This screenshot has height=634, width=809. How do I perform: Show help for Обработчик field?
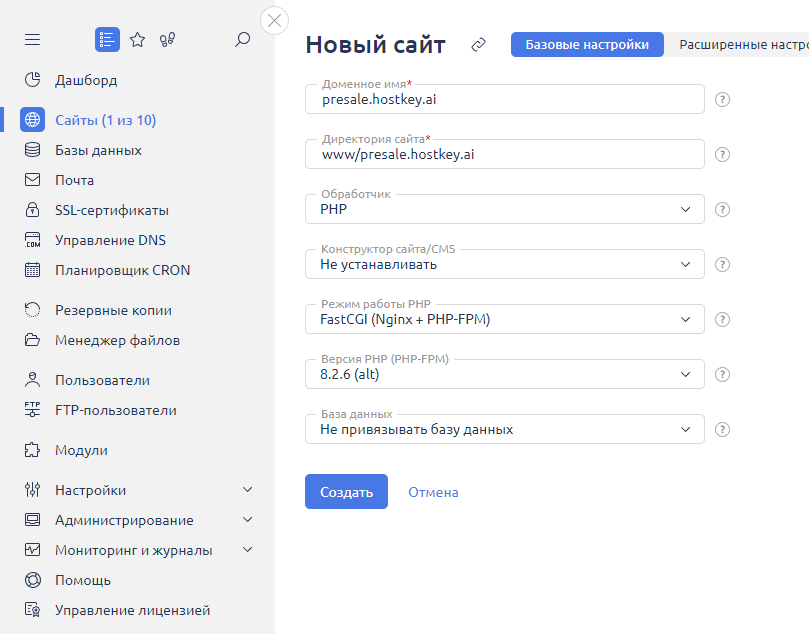pos(722,209)
